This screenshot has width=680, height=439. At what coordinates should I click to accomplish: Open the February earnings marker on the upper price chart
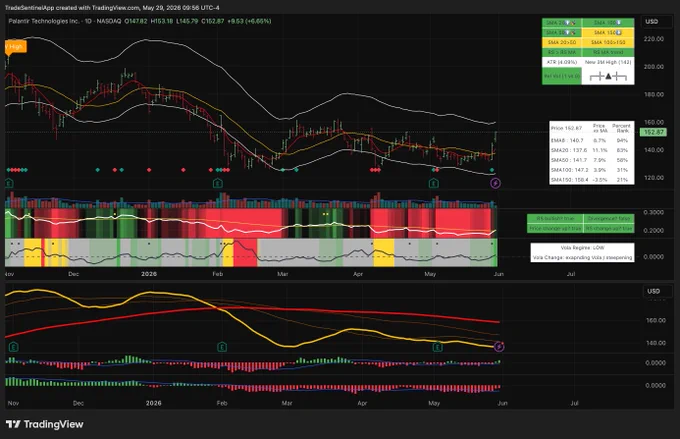click(218, 183)
